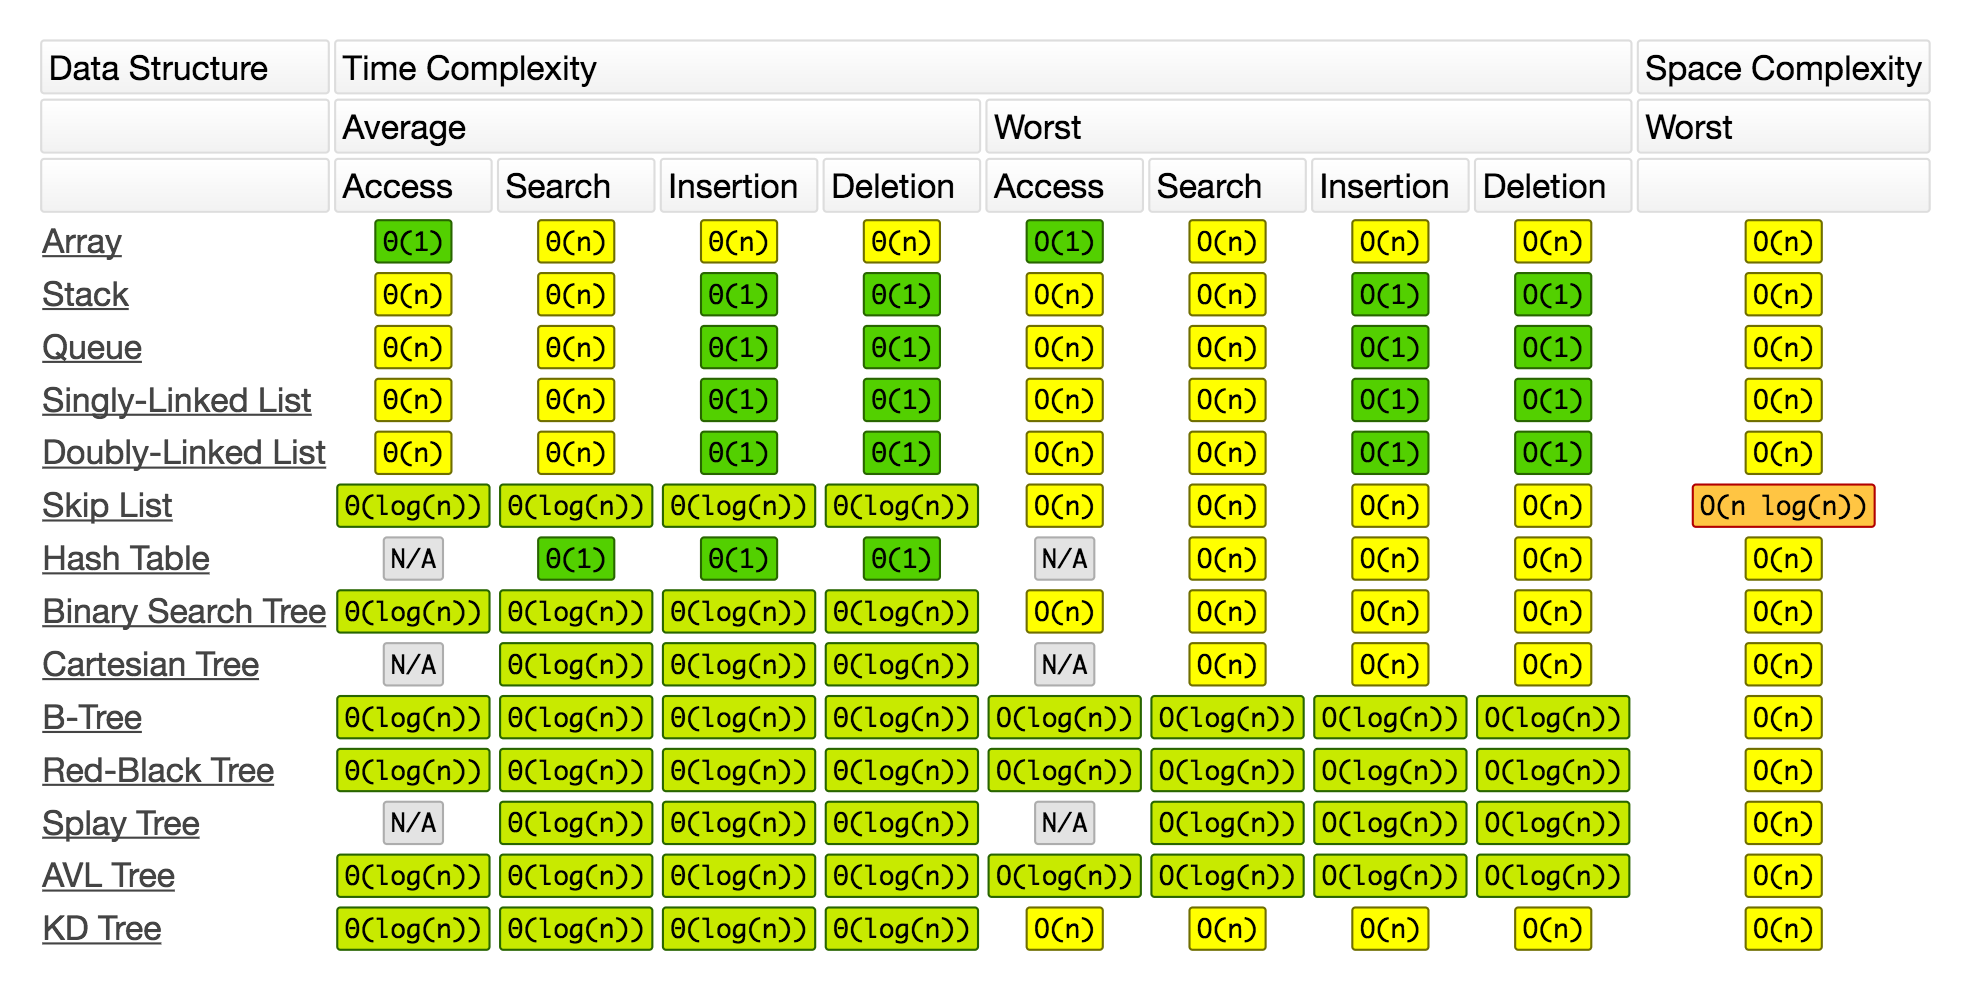
Task: Open the AVL Tree link
Action: coord(108,876)
